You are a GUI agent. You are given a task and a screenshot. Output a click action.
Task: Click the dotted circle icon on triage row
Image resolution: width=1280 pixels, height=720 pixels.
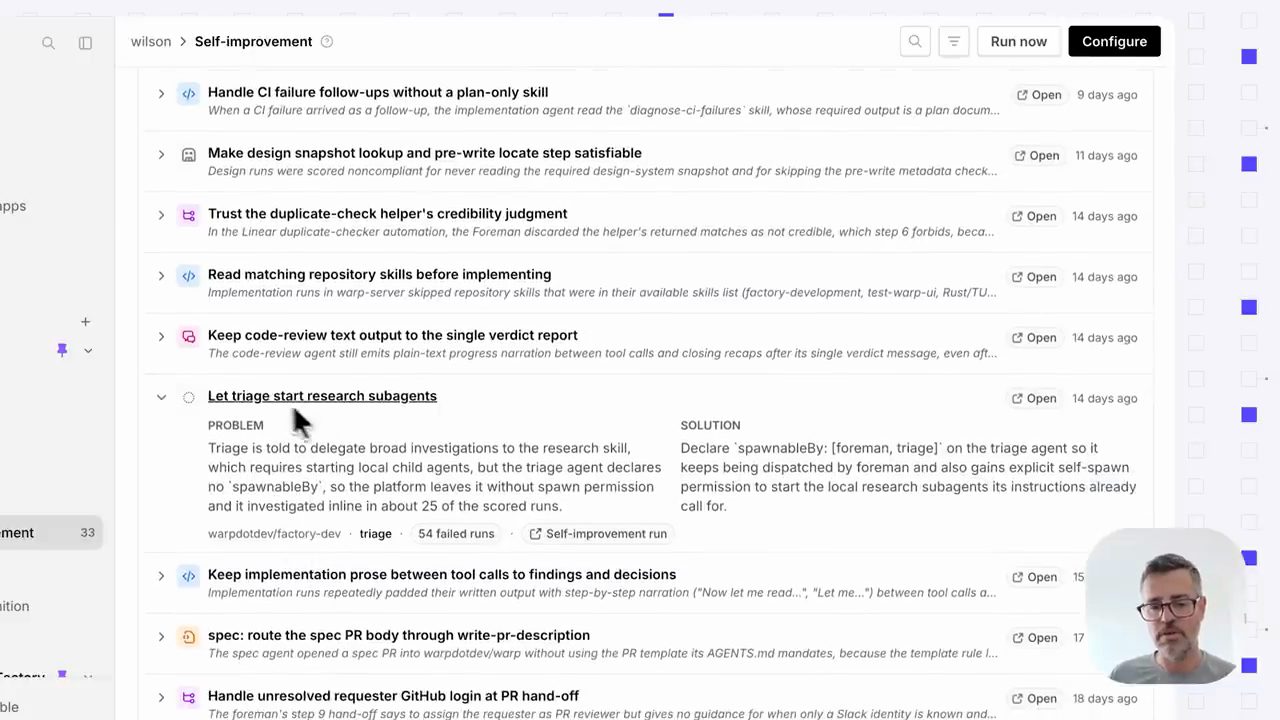[188, 398]
